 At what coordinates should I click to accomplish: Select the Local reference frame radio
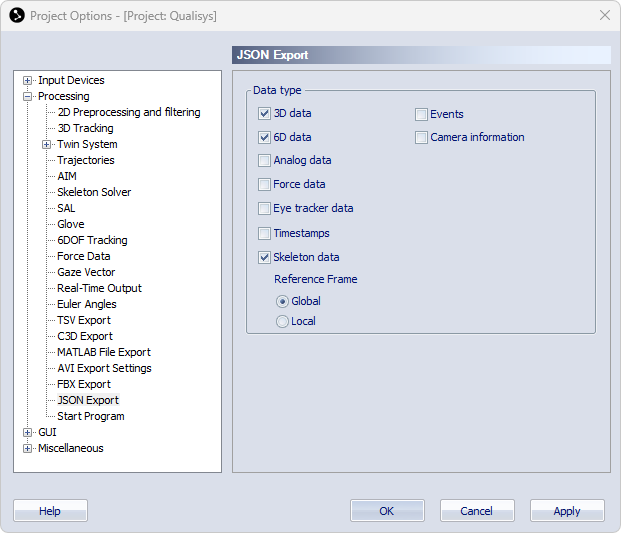pos(282,322)
